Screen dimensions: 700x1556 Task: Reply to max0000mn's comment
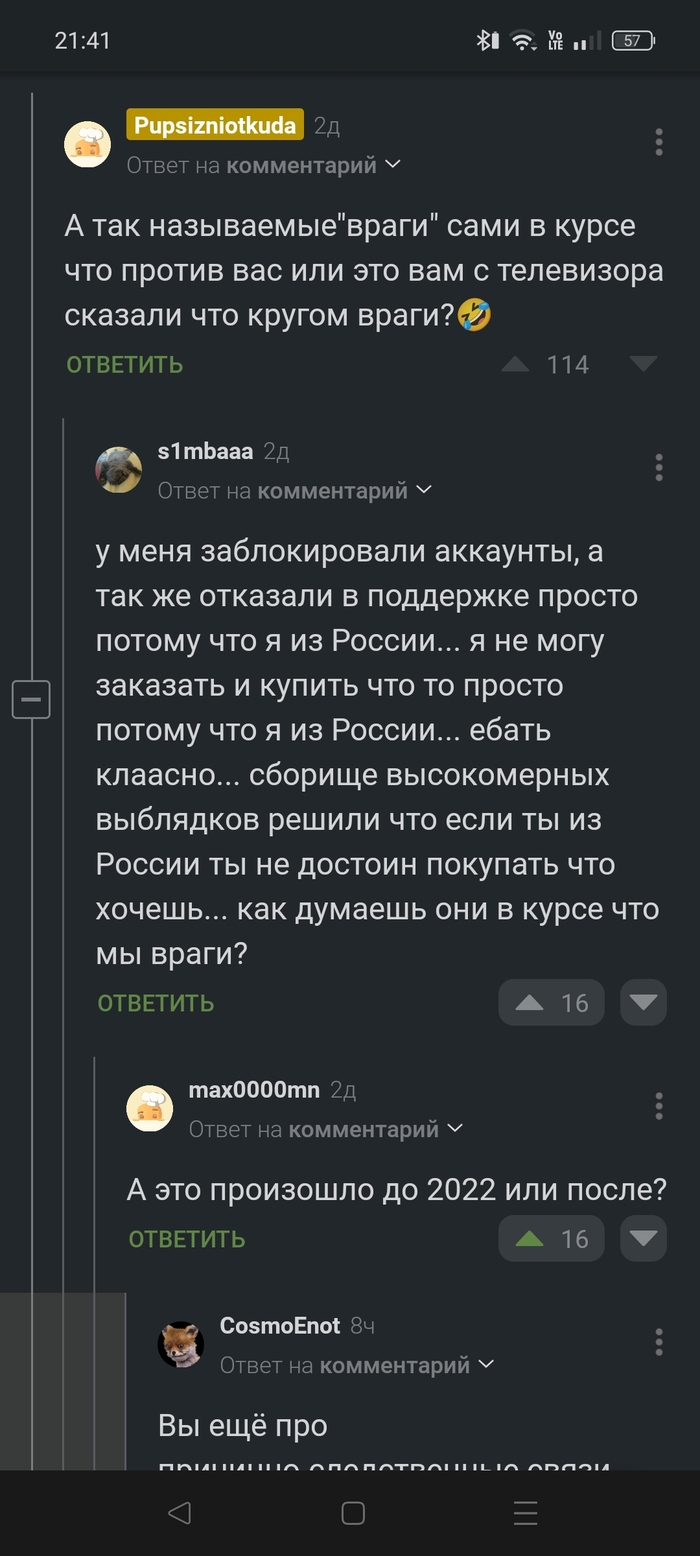click(x=187, y=1240)
